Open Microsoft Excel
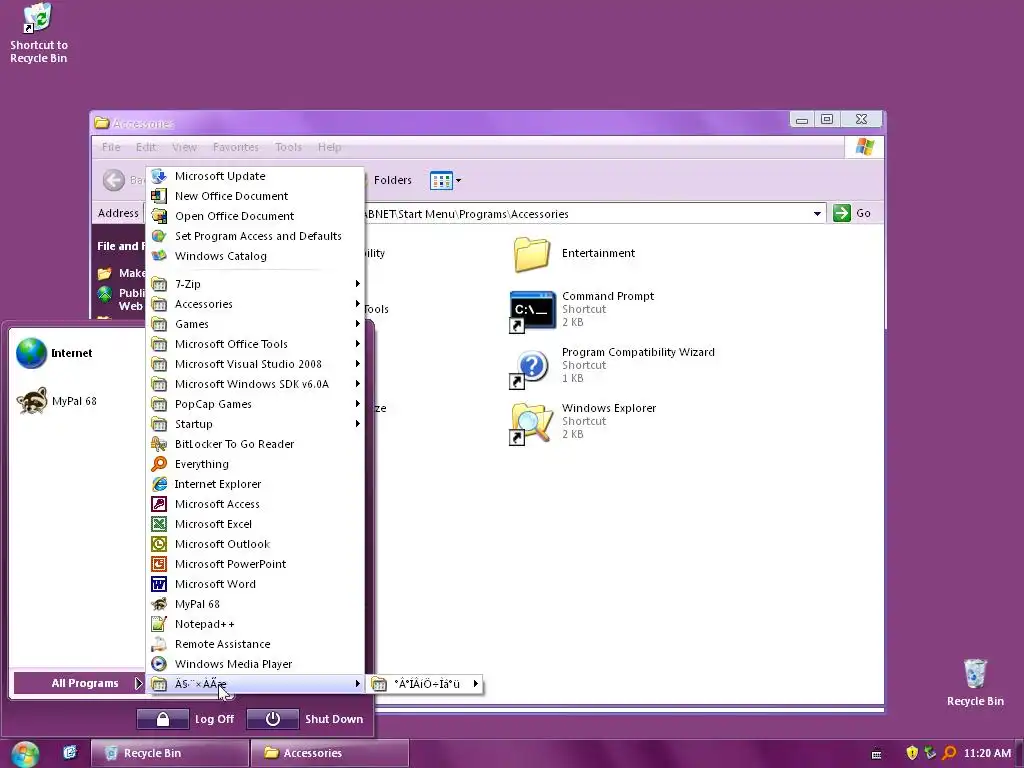The height and width of the screenshot is (768, 1024). point(255,524)
